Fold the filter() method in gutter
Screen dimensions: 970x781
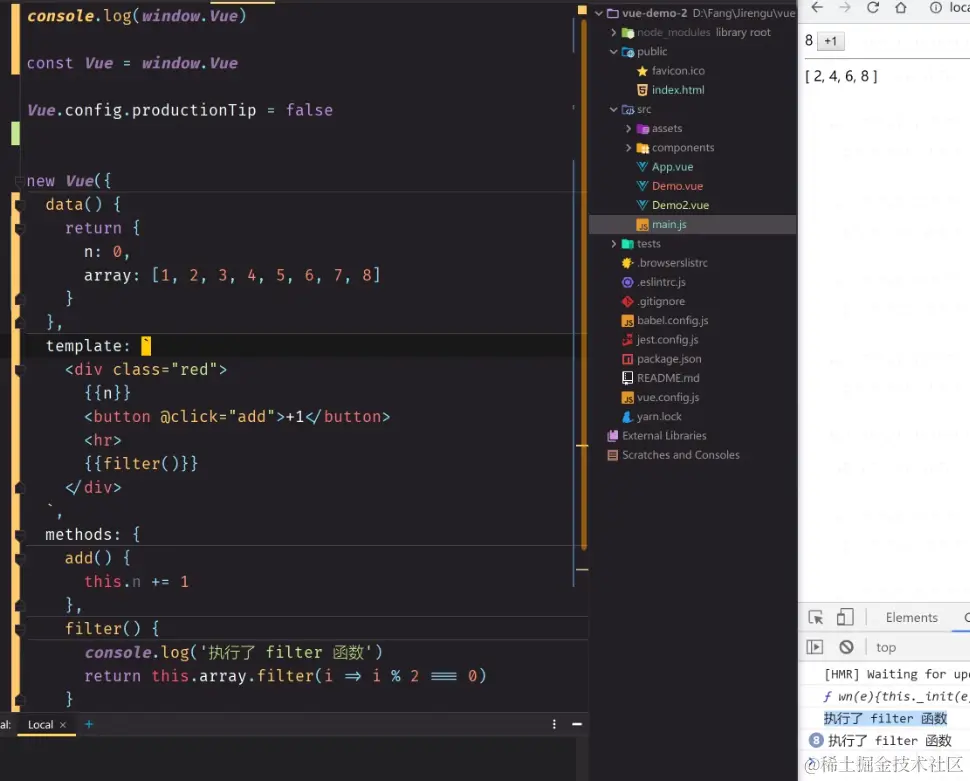tap(19, 629)
